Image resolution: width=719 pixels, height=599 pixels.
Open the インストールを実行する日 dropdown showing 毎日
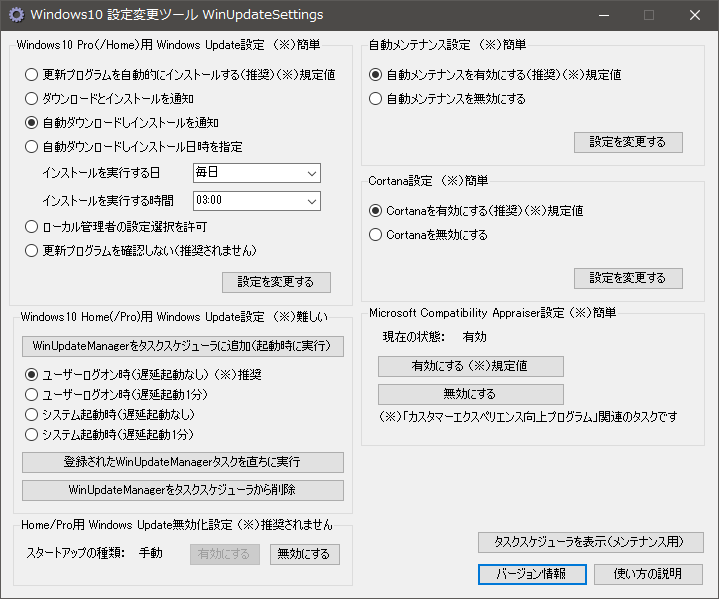[257, 173]
